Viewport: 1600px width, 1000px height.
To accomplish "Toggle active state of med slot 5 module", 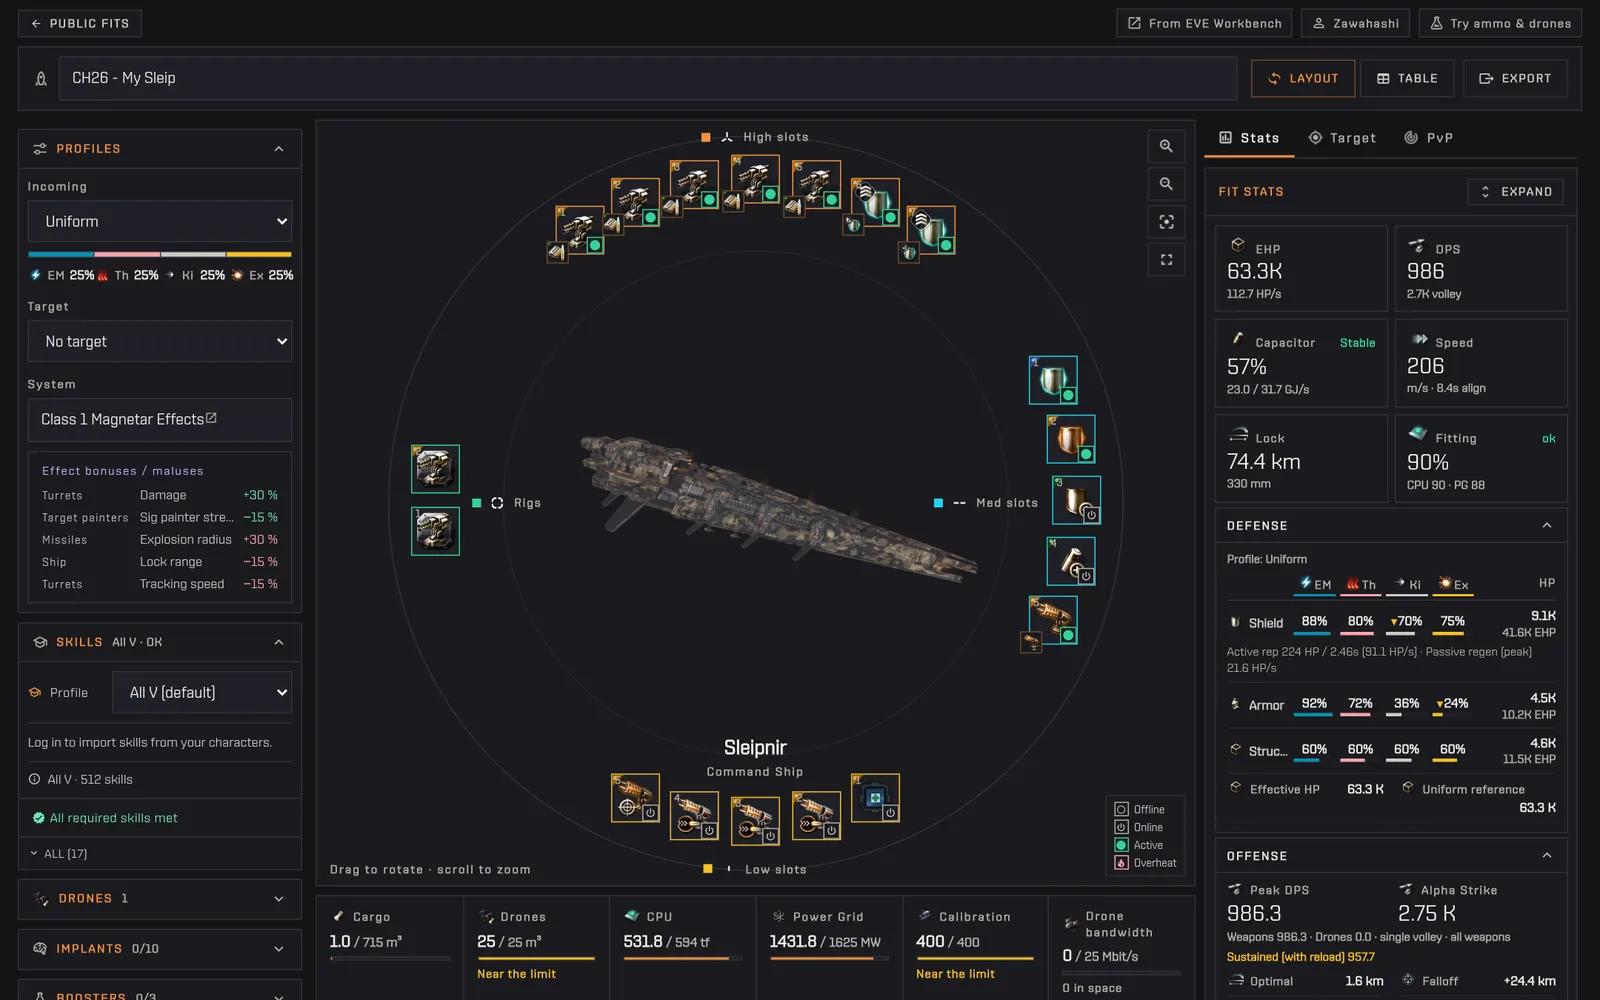I will [x=1068, y=635].
